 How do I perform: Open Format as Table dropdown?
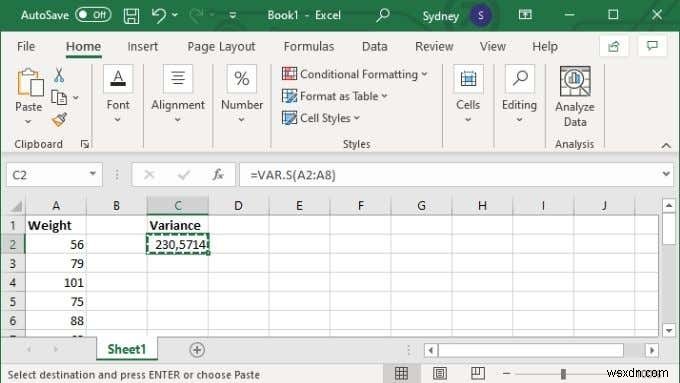coord(334,96)
